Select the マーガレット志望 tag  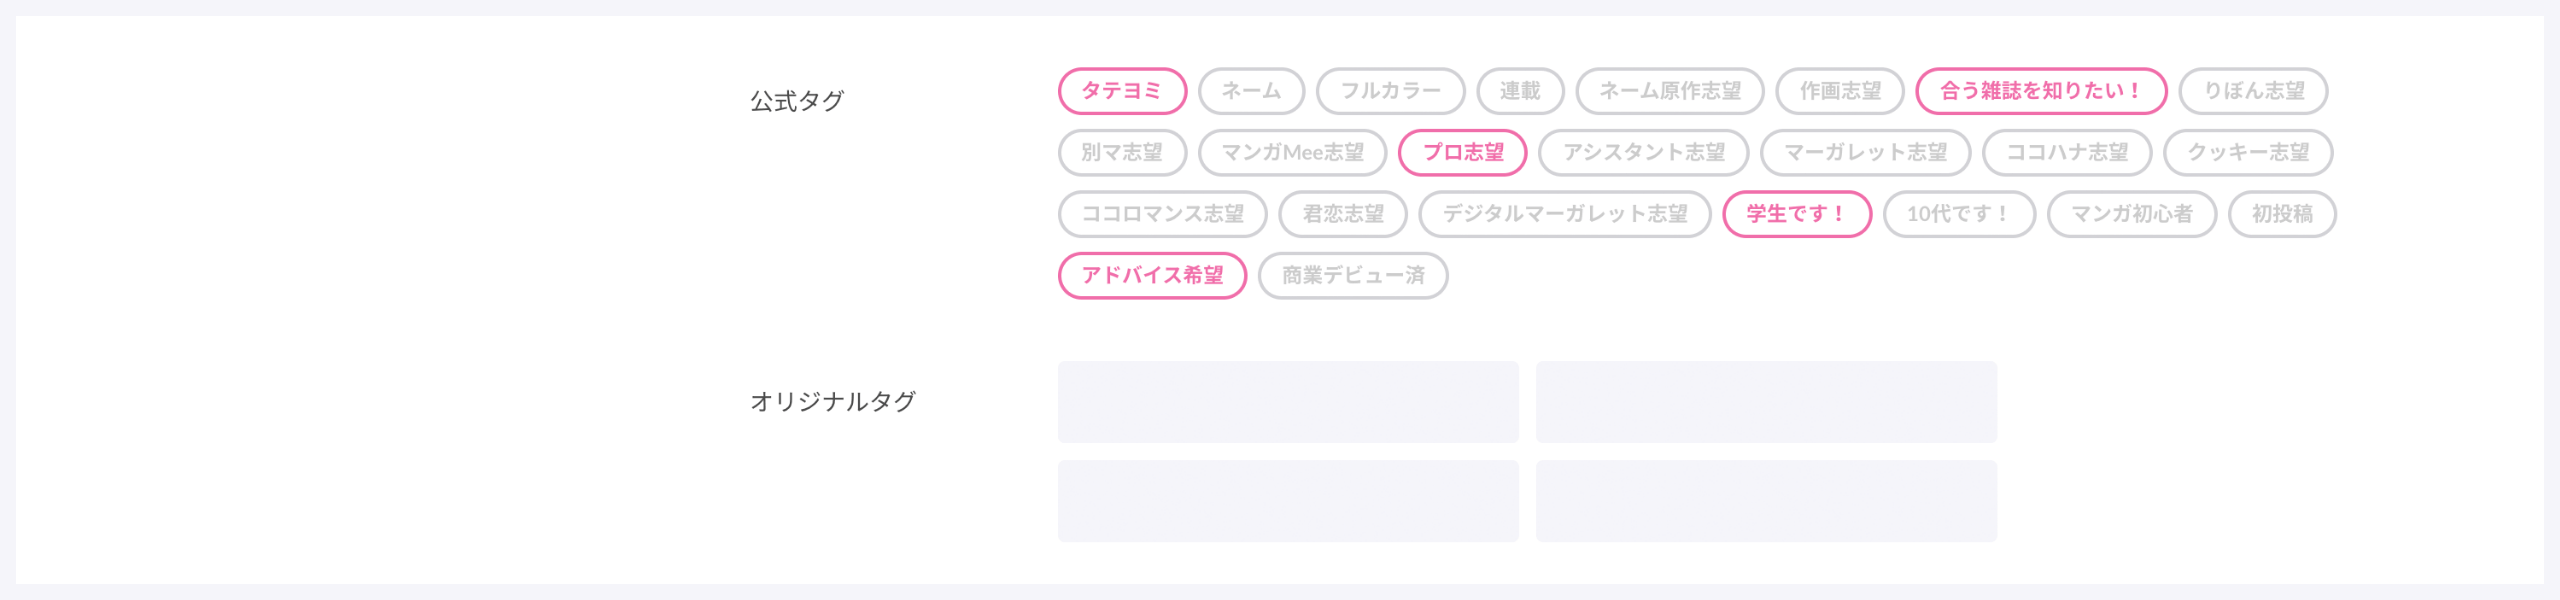click(x=1865, y=153)
